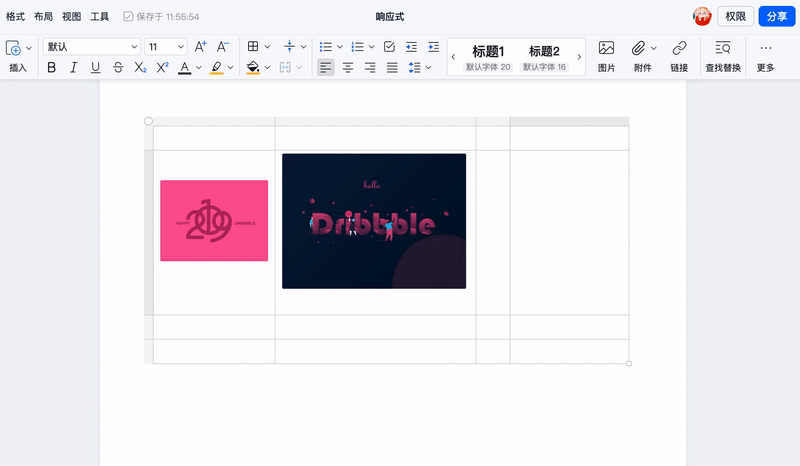Viewport: 800px width, 466px height.
Task: Expand the font color dropdown arrow
Action: [x=198, y=67]
